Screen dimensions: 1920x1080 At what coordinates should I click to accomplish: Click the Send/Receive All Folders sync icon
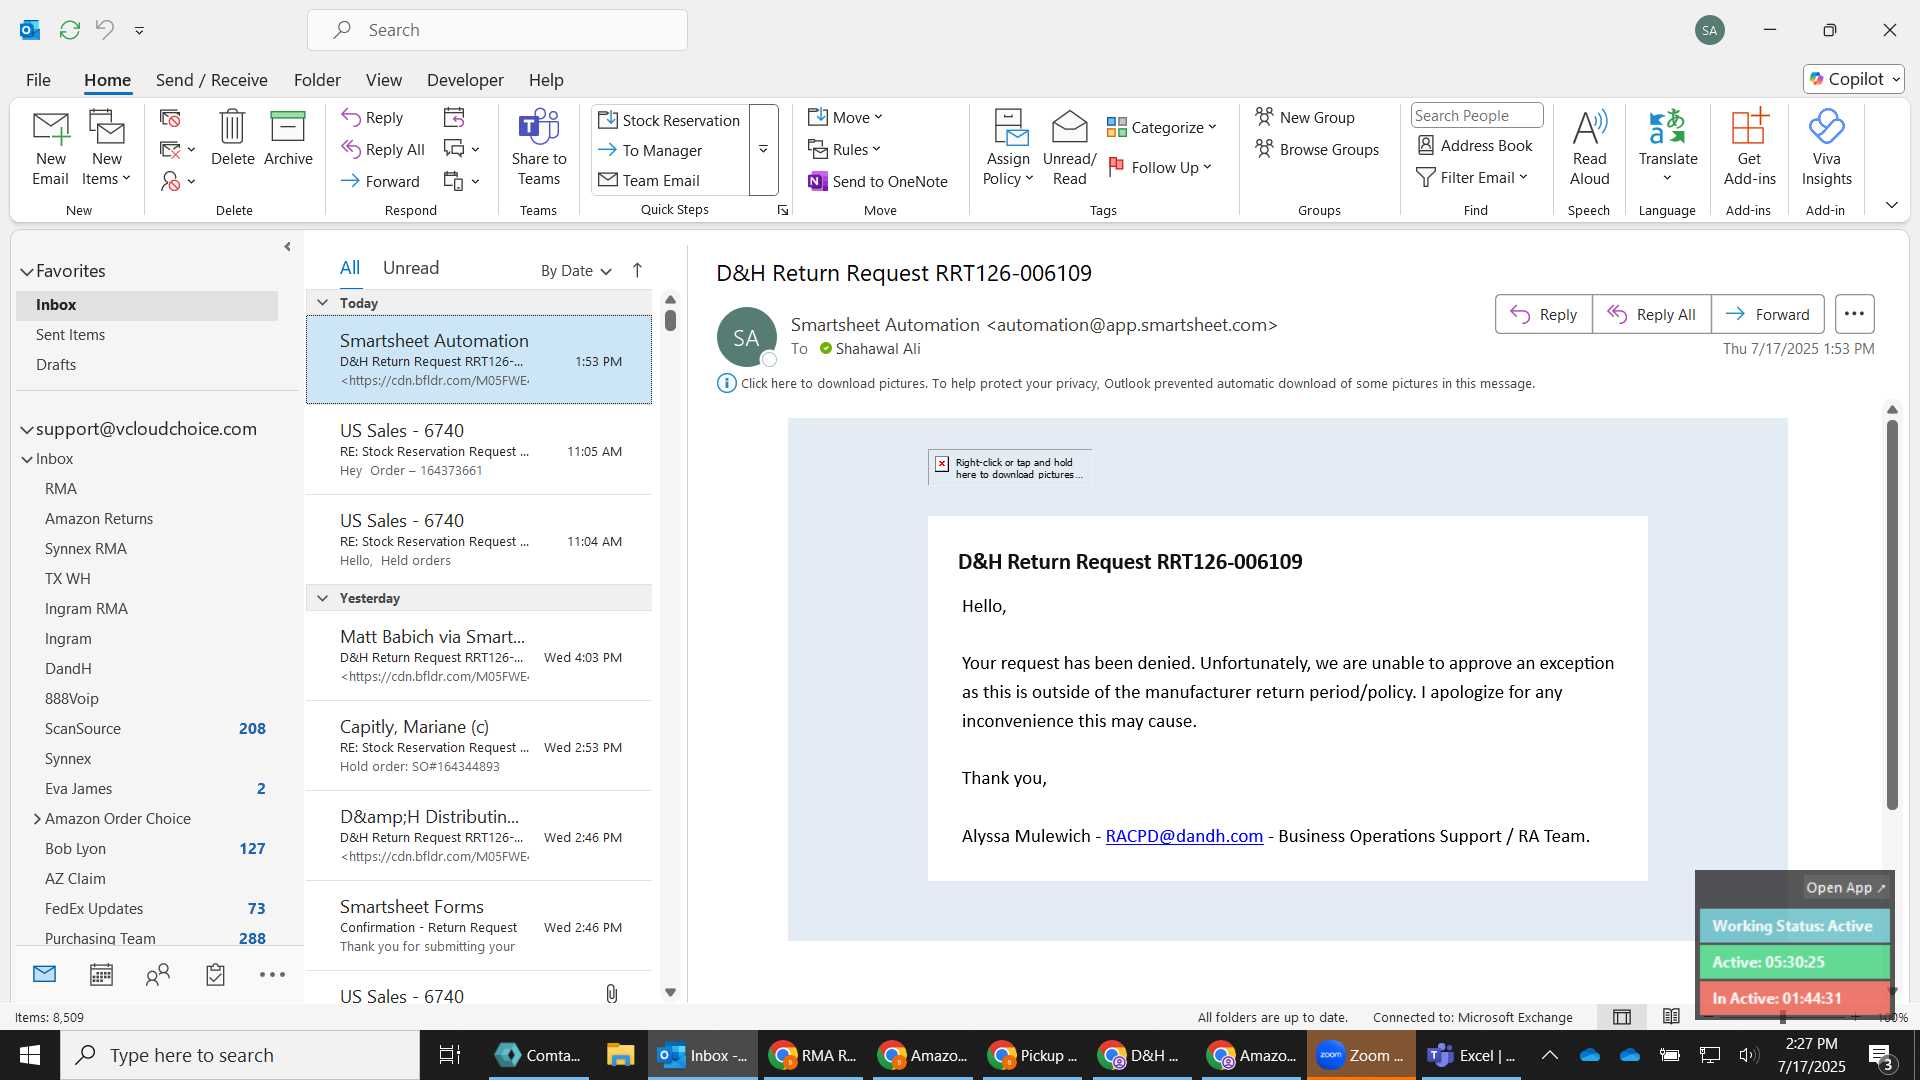[69, 30]
